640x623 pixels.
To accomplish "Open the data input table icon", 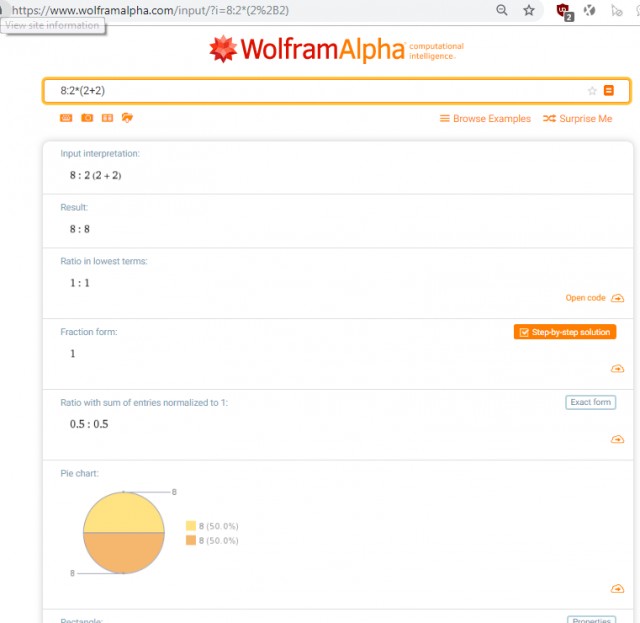I will tap(107, 118).
